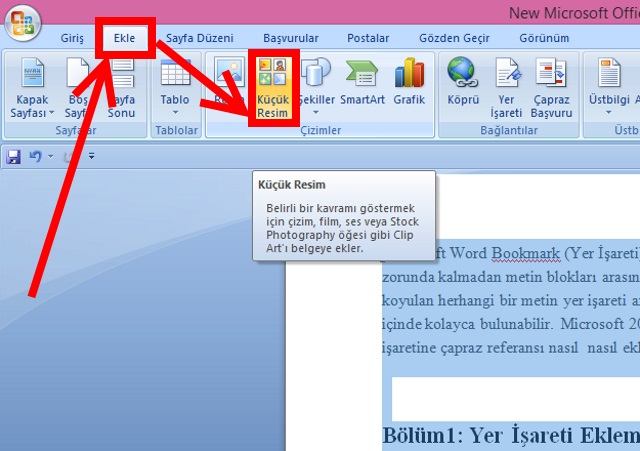Open the Ekle ribbon tab
Image resolution: width=640 pixels, height=451 pixels.
[124, 38]
